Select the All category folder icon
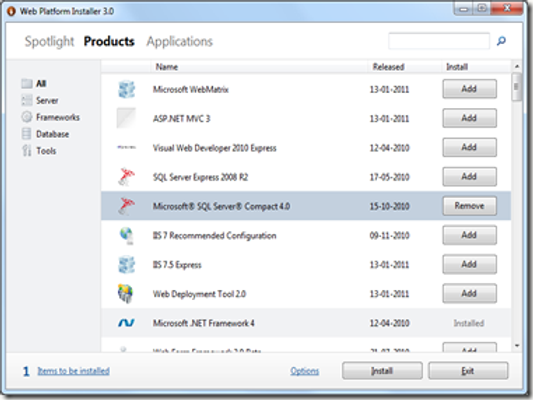 tap(27, 83)
